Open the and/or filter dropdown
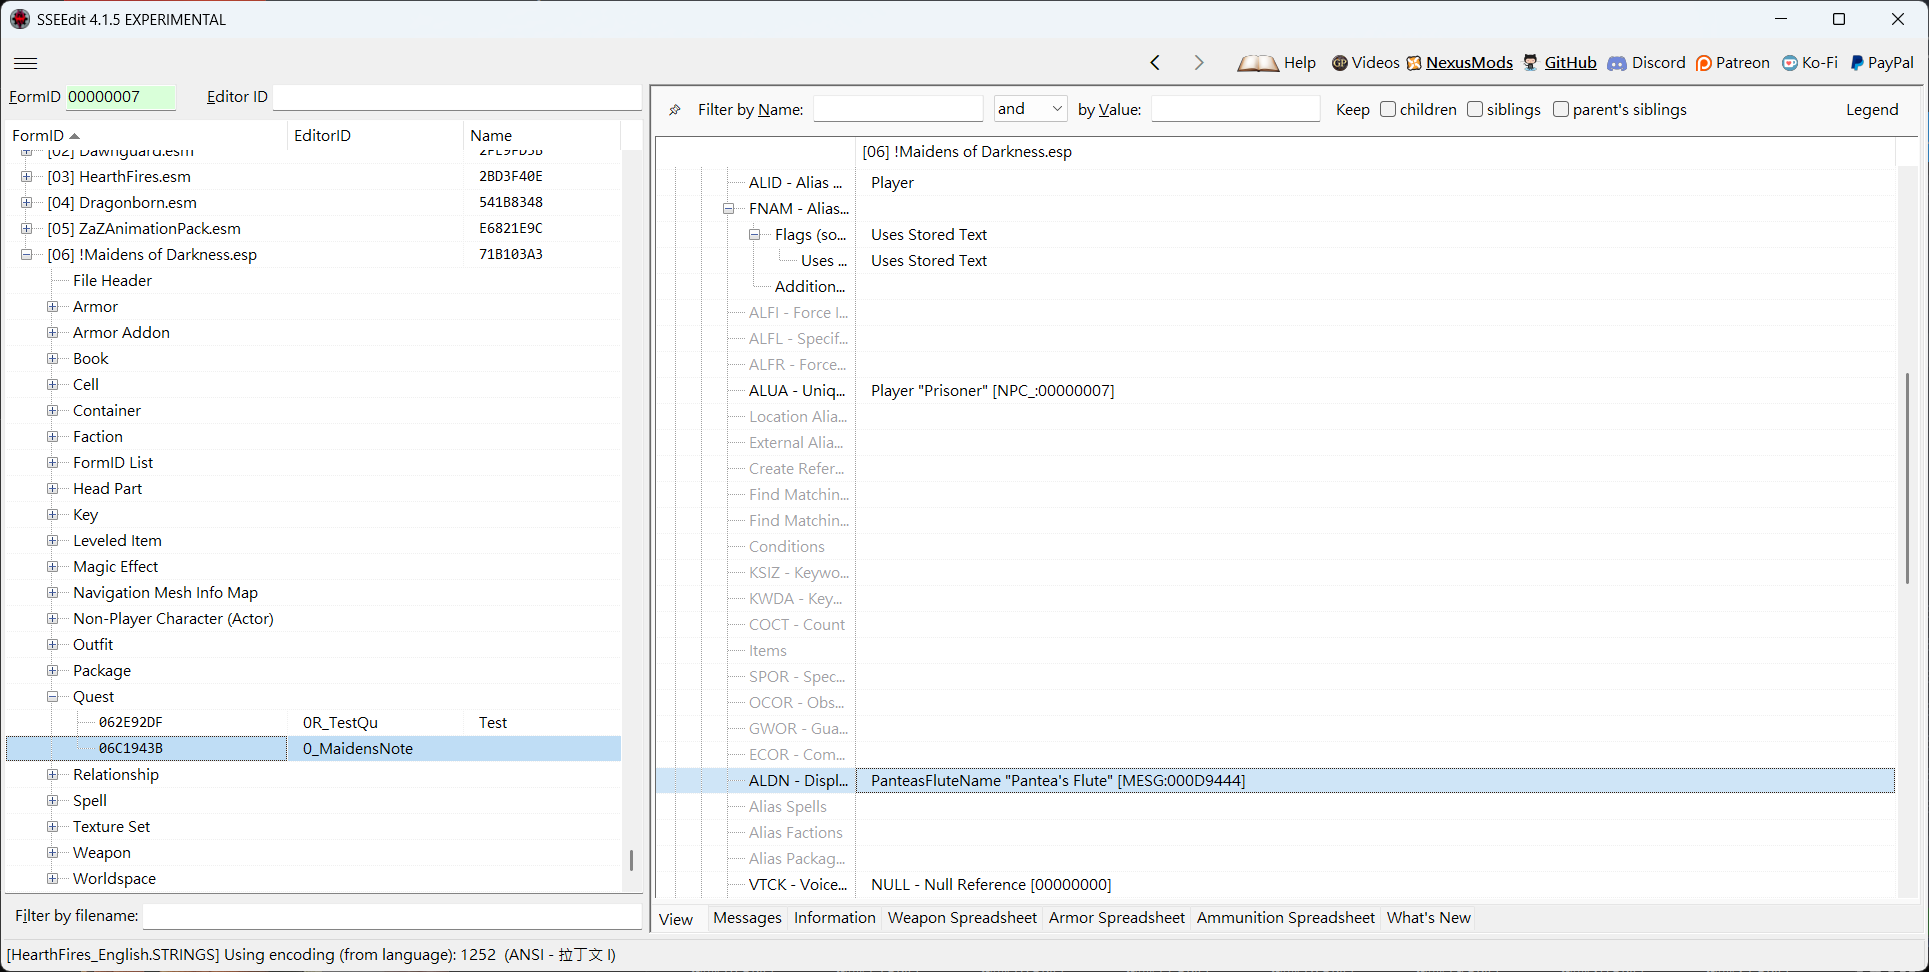The image size is (1929, 972). (x=1031, y=109)
